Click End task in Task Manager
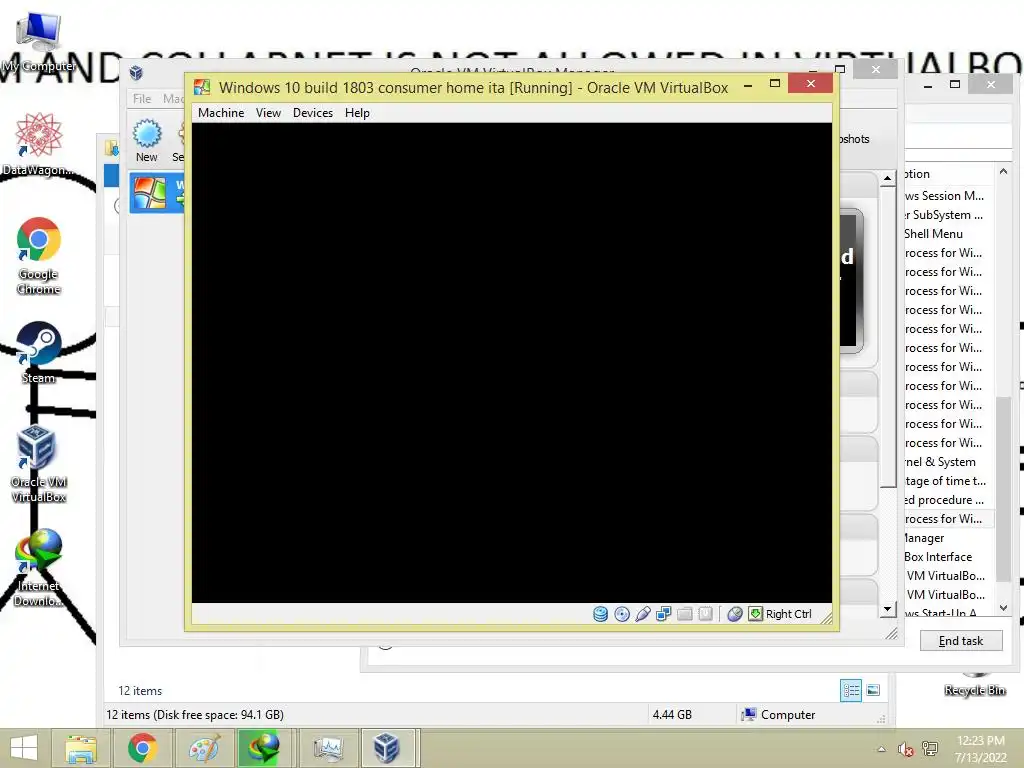1024x768 pixels. (961, 641)
